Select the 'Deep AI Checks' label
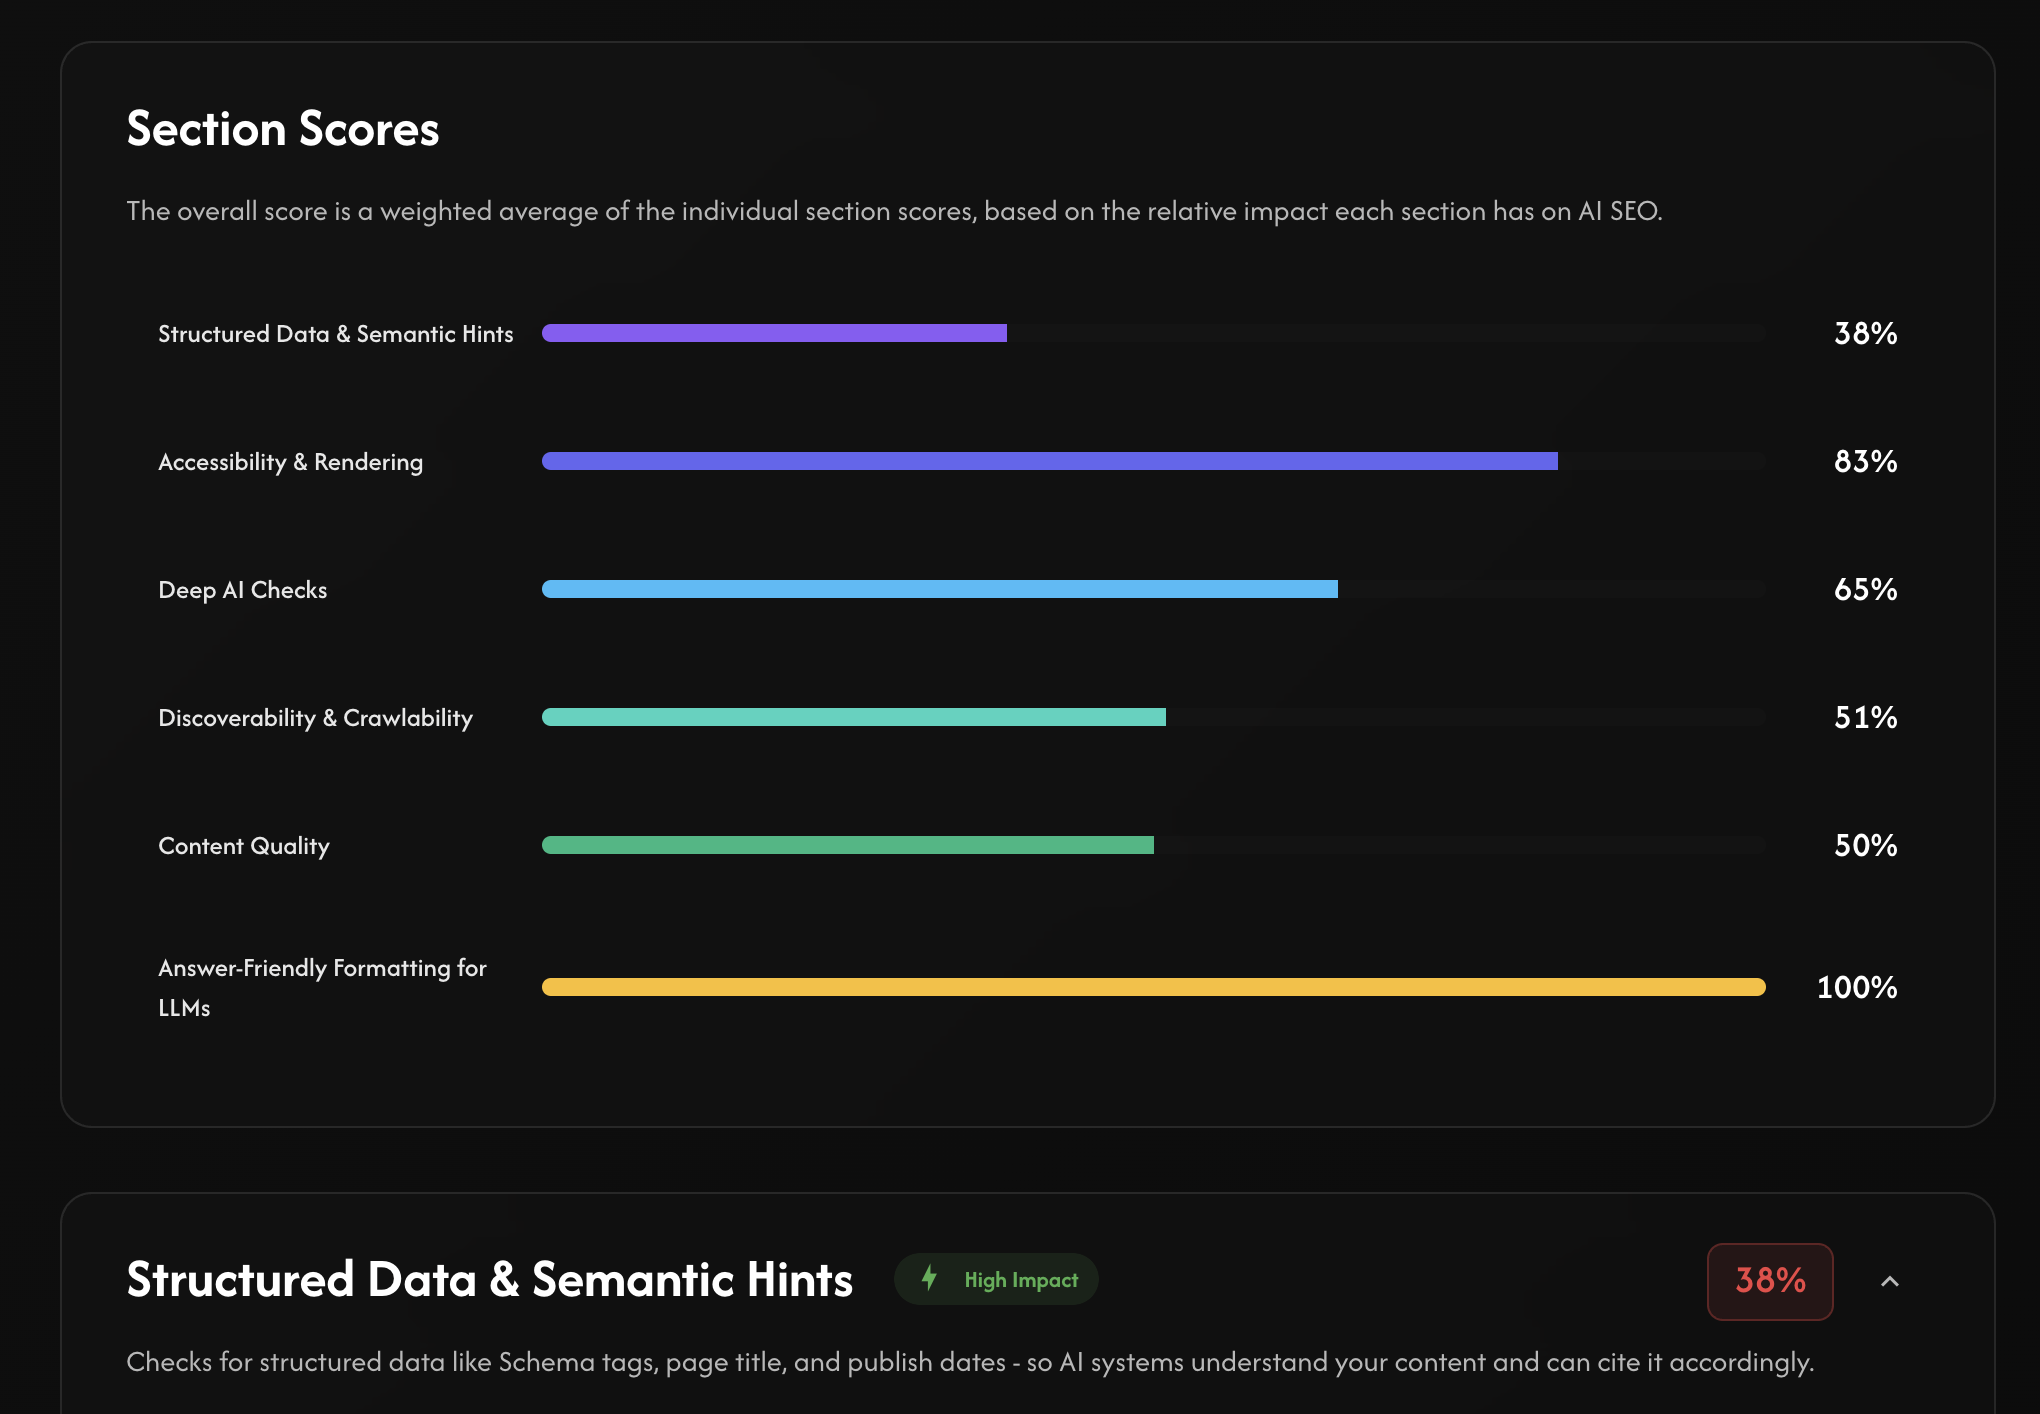This screenshot has width=2040, height=1414. 243,590
